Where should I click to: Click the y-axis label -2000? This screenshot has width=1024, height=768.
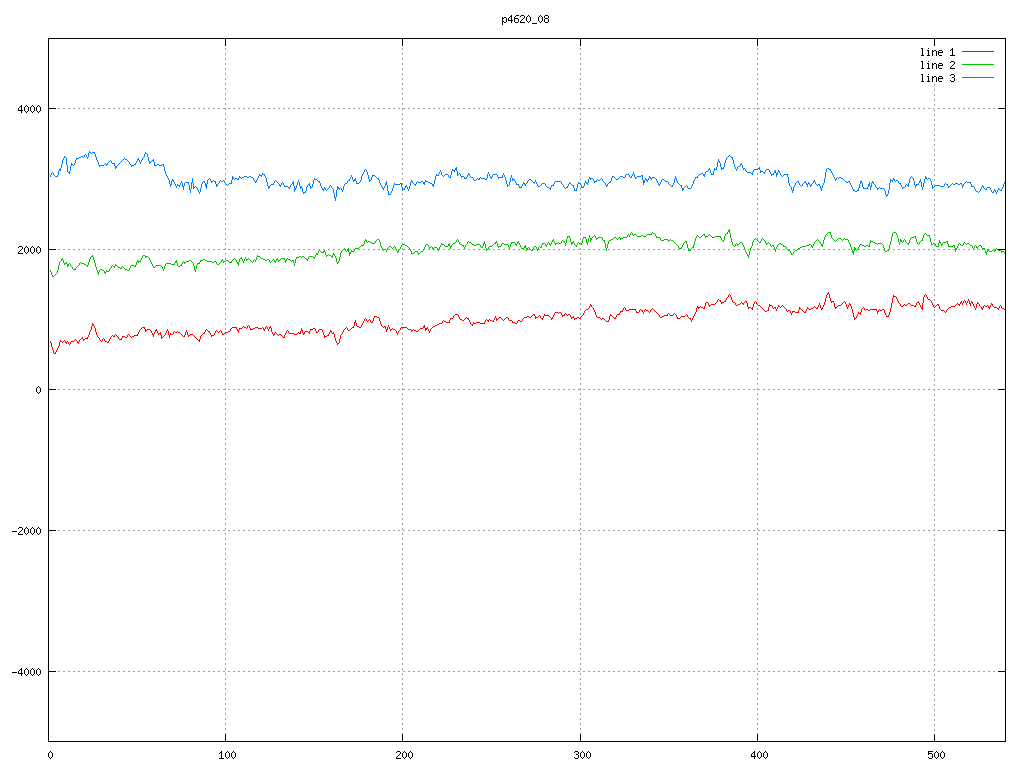[x=27, y=531]
